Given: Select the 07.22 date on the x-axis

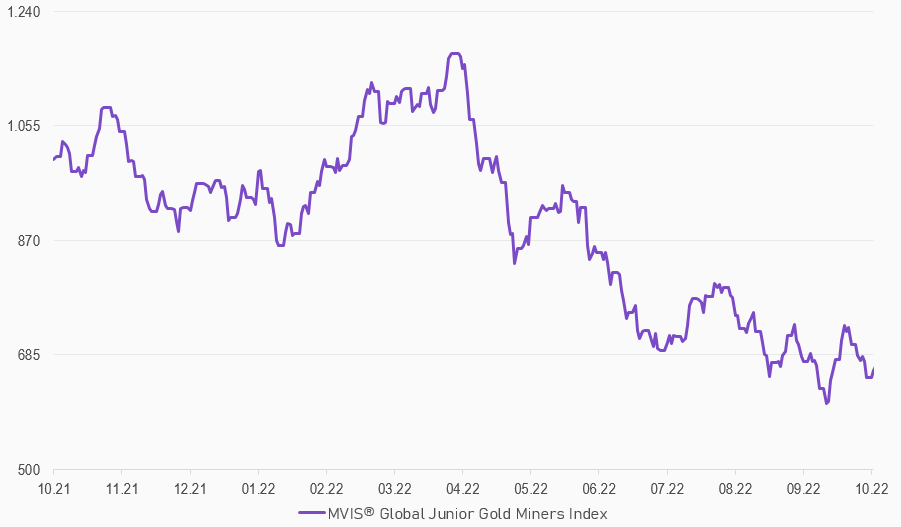Looking at the screenshot, I should pyautogui.click(x=667, y=488).
